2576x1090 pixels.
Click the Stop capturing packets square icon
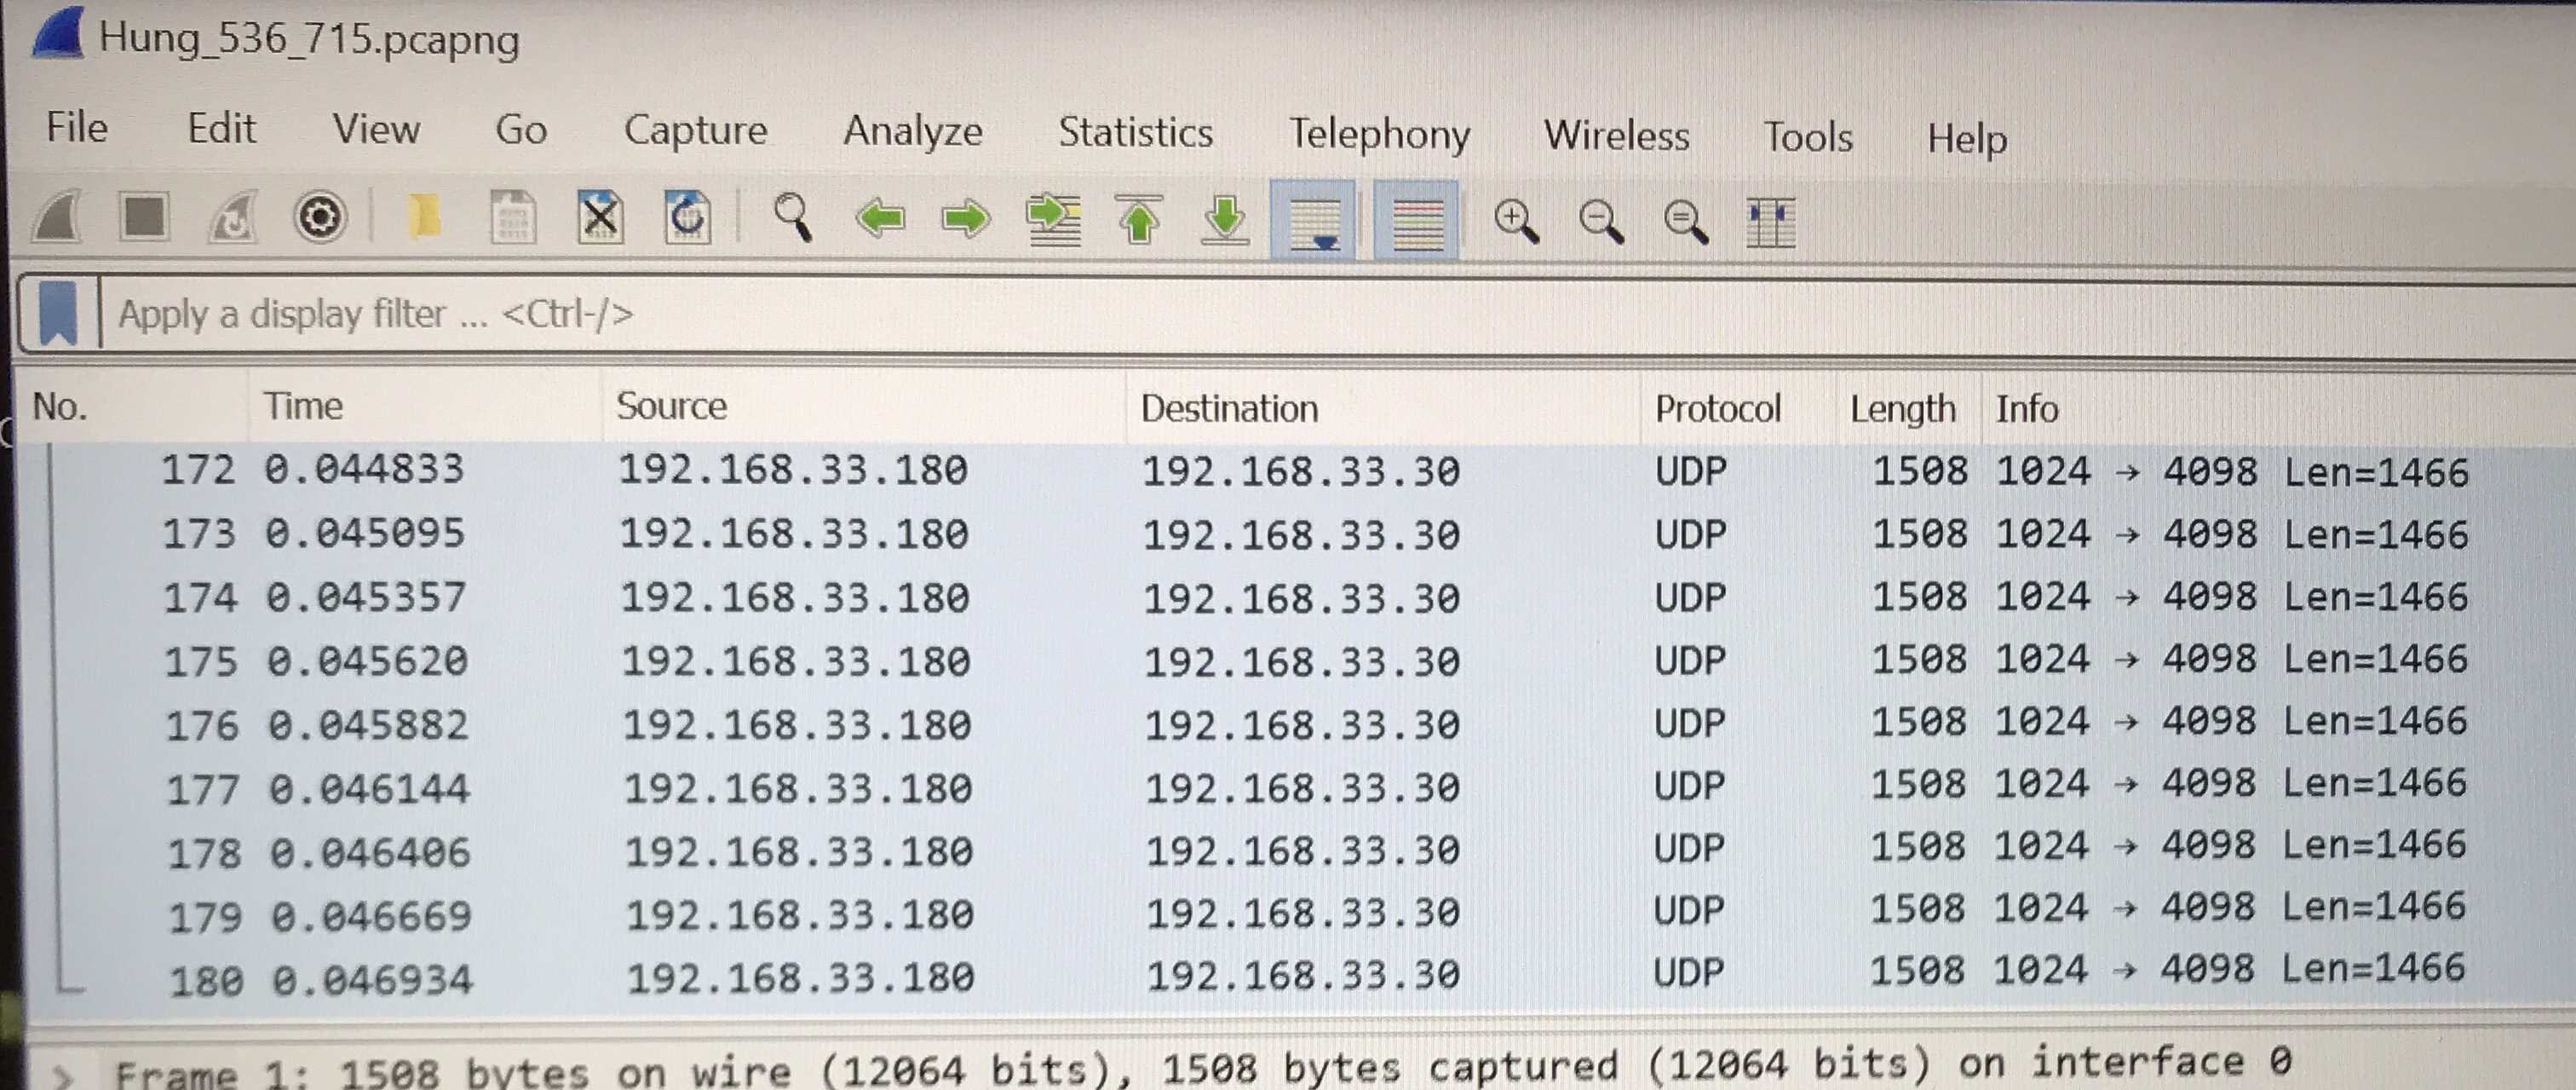pyautogui.click(x=143, y=216)
